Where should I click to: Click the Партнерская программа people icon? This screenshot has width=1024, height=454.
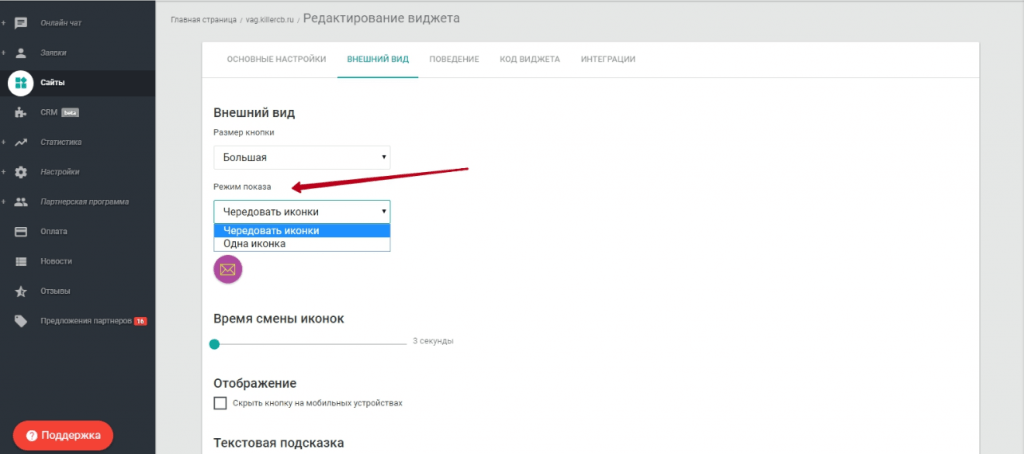tap(21, 202)
